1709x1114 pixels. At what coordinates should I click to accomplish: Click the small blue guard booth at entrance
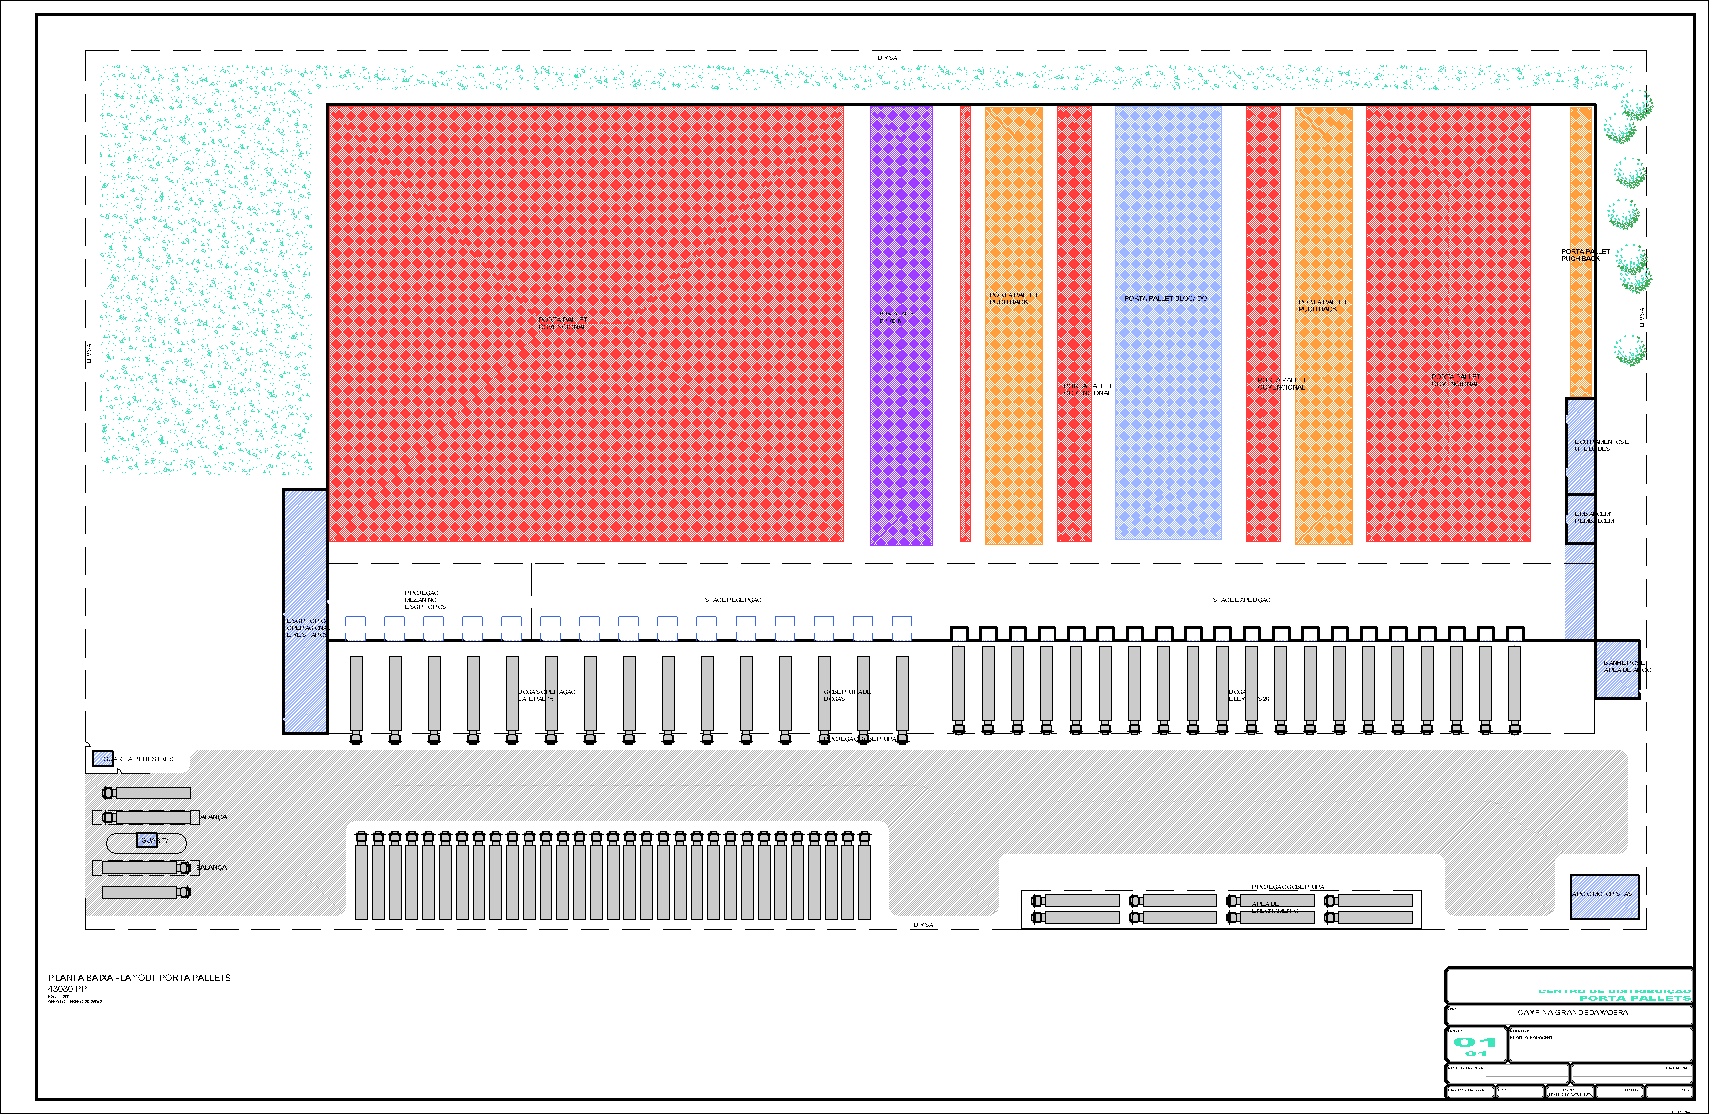[x=102, y=759]
